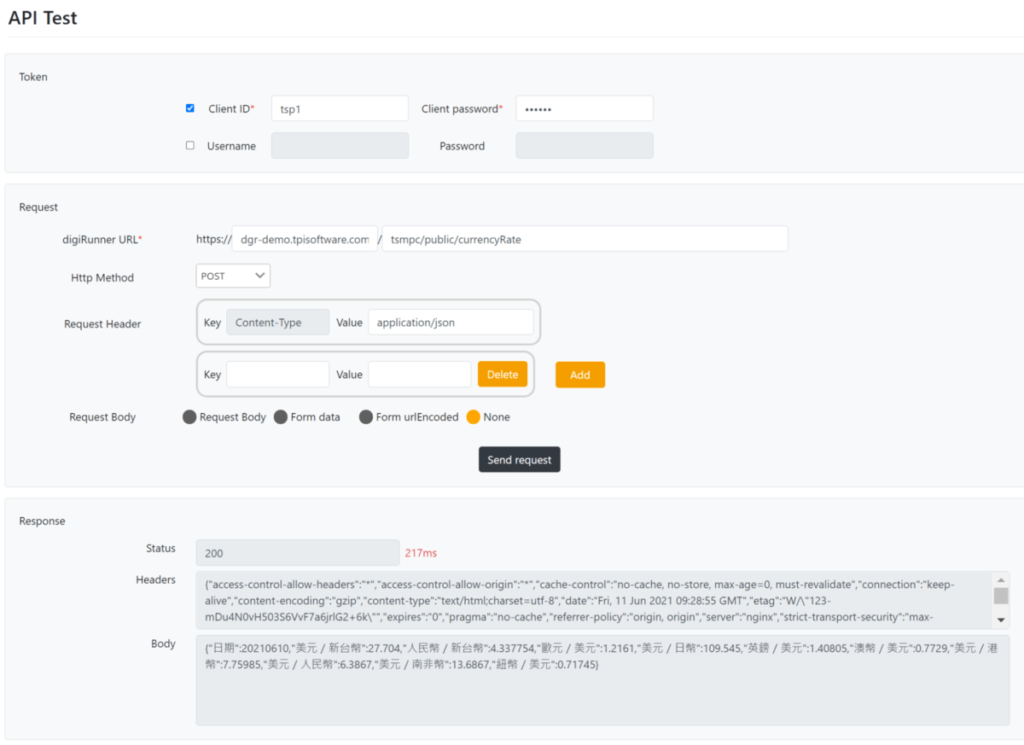The height and width of the screenshot is (745, 1024).
Task: Click the Add button for request headers
Action: click(x=580, y=374)
